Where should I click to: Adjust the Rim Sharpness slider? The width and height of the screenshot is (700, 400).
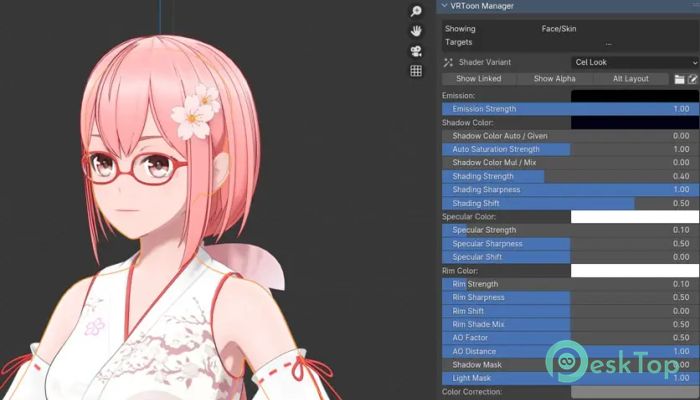pyautogui.click(x=571, y=297)
